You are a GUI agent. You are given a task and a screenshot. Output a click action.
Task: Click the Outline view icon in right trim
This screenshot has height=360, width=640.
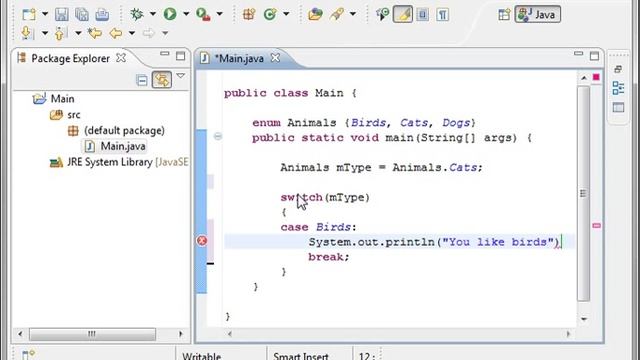click(618, 88)
